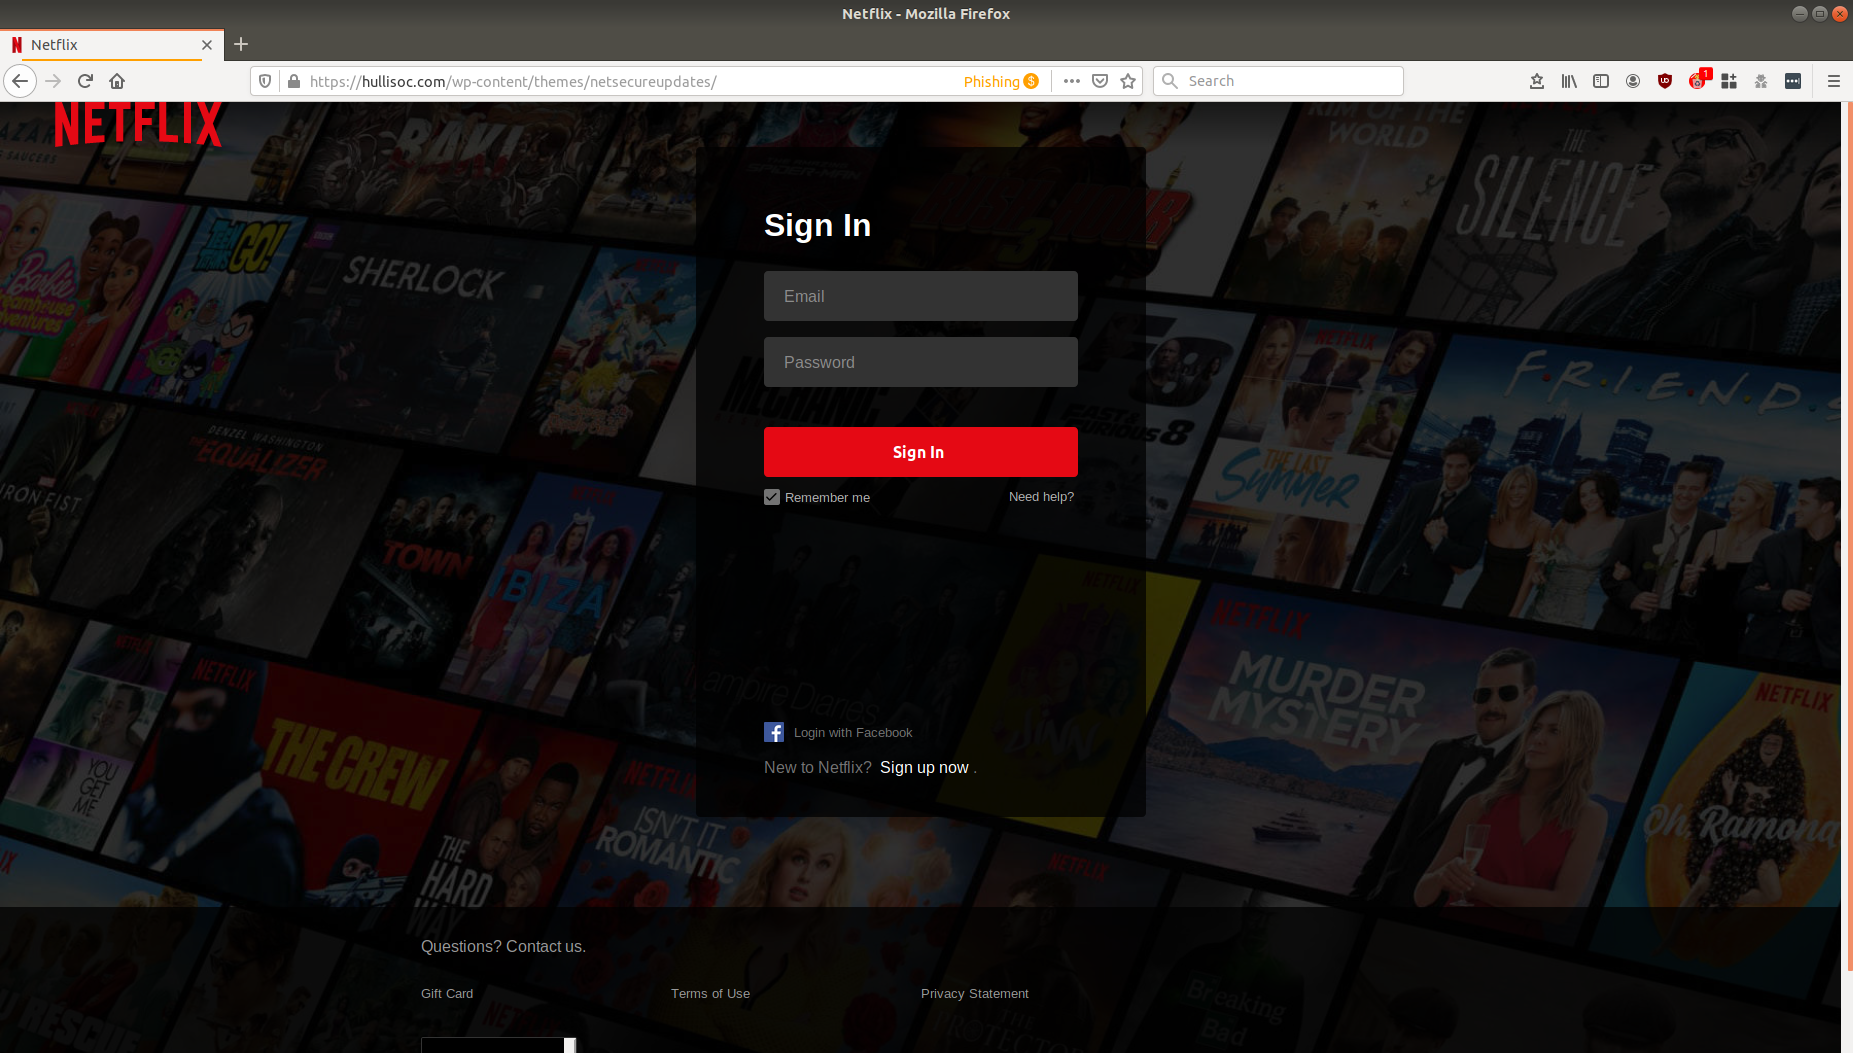The width and height of the screenshot is (1853, 1053).
Task: Open a new tab with plus
Action: 241,44
